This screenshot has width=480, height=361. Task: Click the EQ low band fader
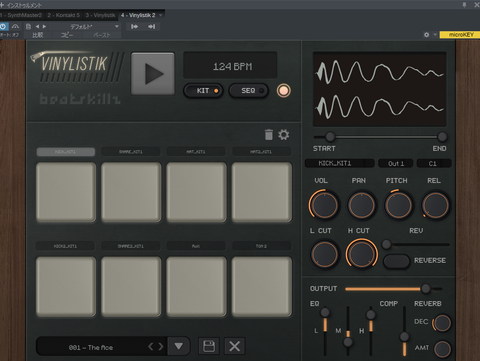tap(325, 313)
